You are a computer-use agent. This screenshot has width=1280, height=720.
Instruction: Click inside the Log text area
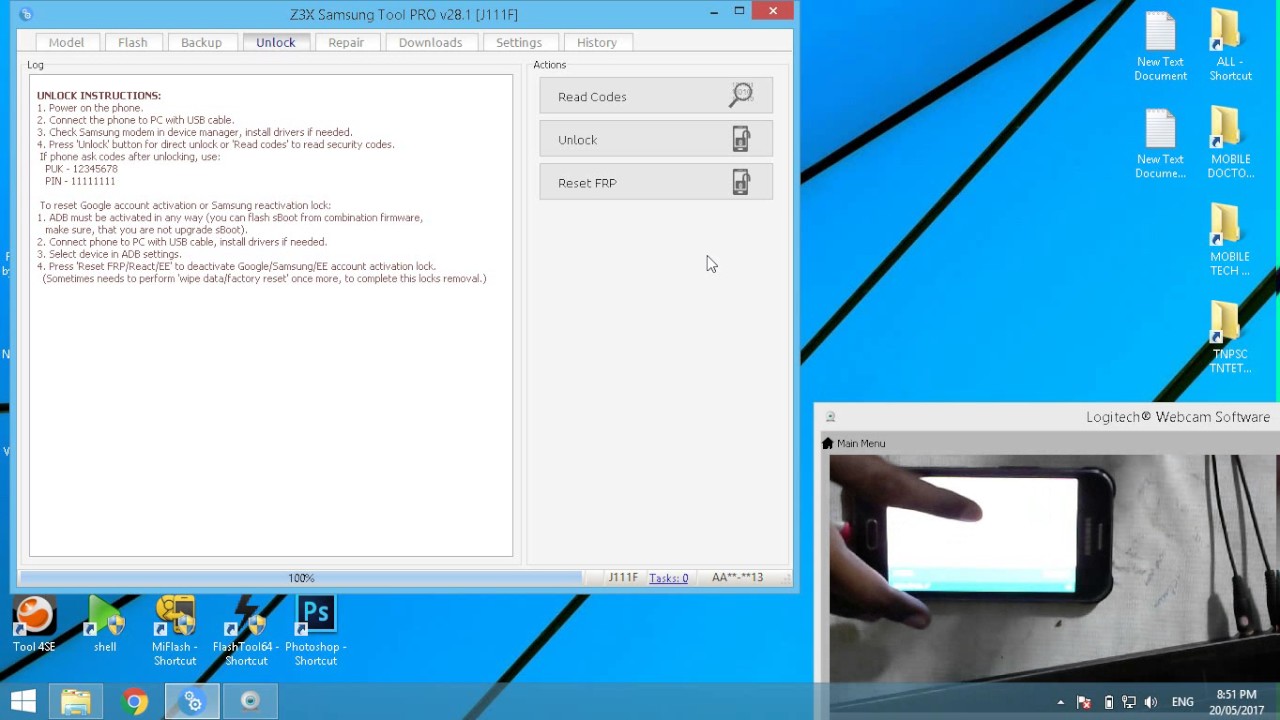[271, 315]
